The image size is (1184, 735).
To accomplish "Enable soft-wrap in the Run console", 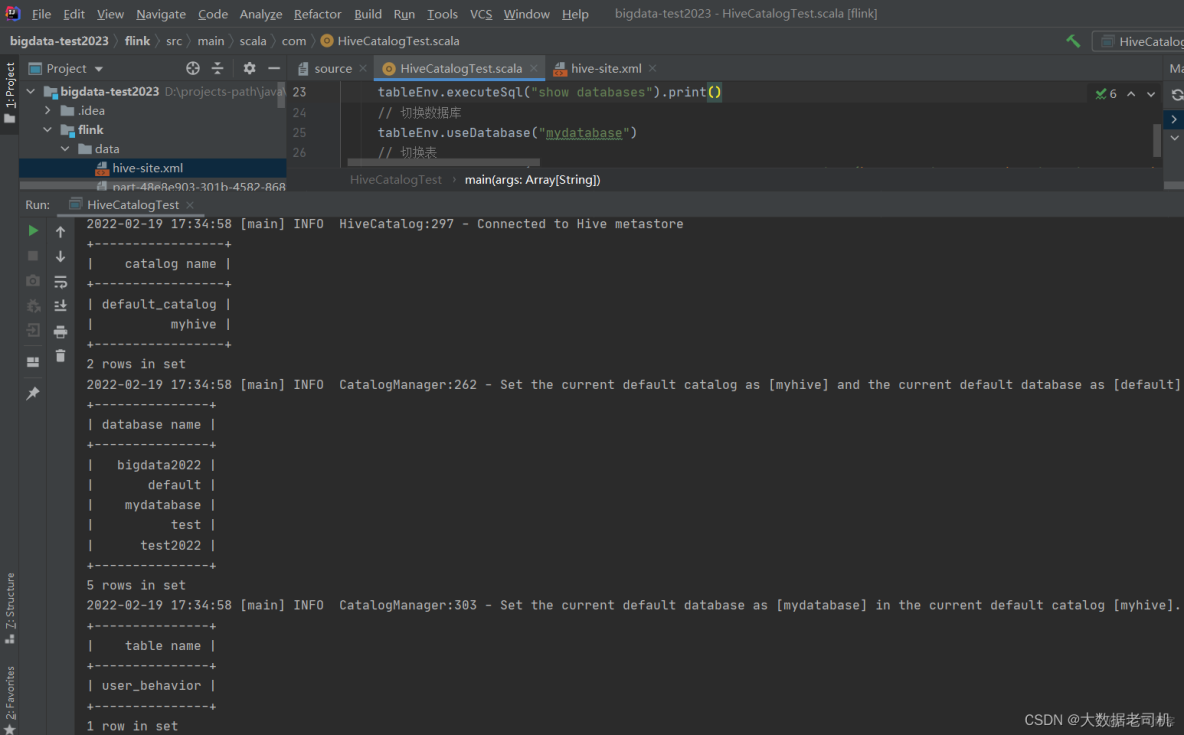I will click(x=60, y=281).
